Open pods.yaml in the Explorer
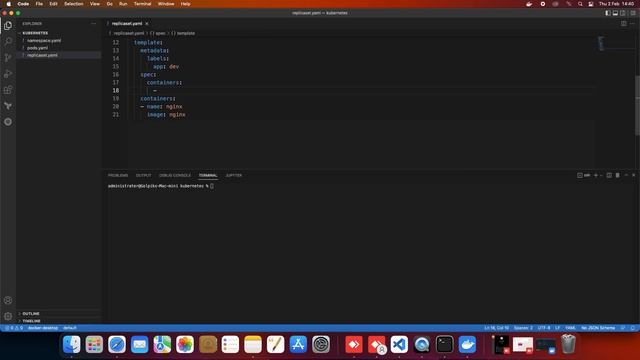The image size is (640, 360). pyautogui.click(x=38, y=48)
